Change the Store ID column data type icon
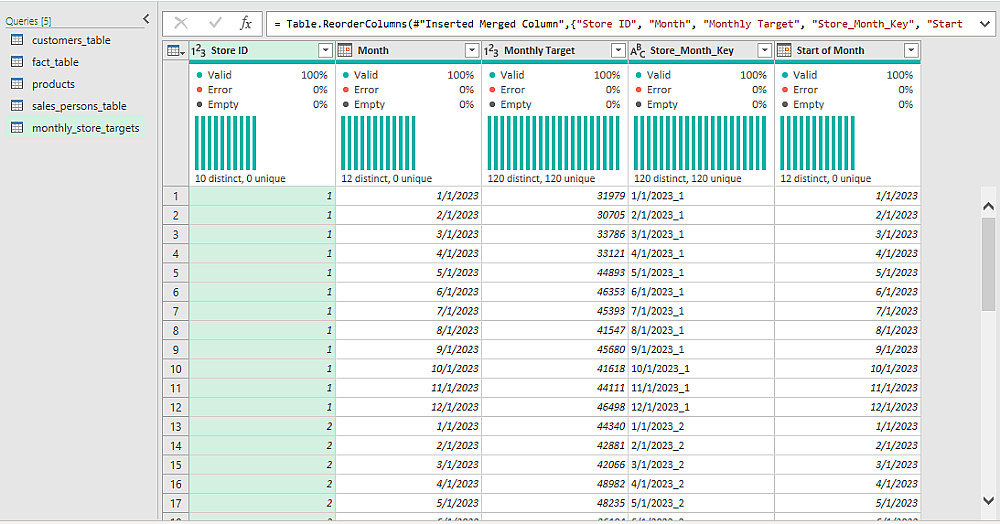Viewport: 1000px width, 524px height. [x=198, y=50]
